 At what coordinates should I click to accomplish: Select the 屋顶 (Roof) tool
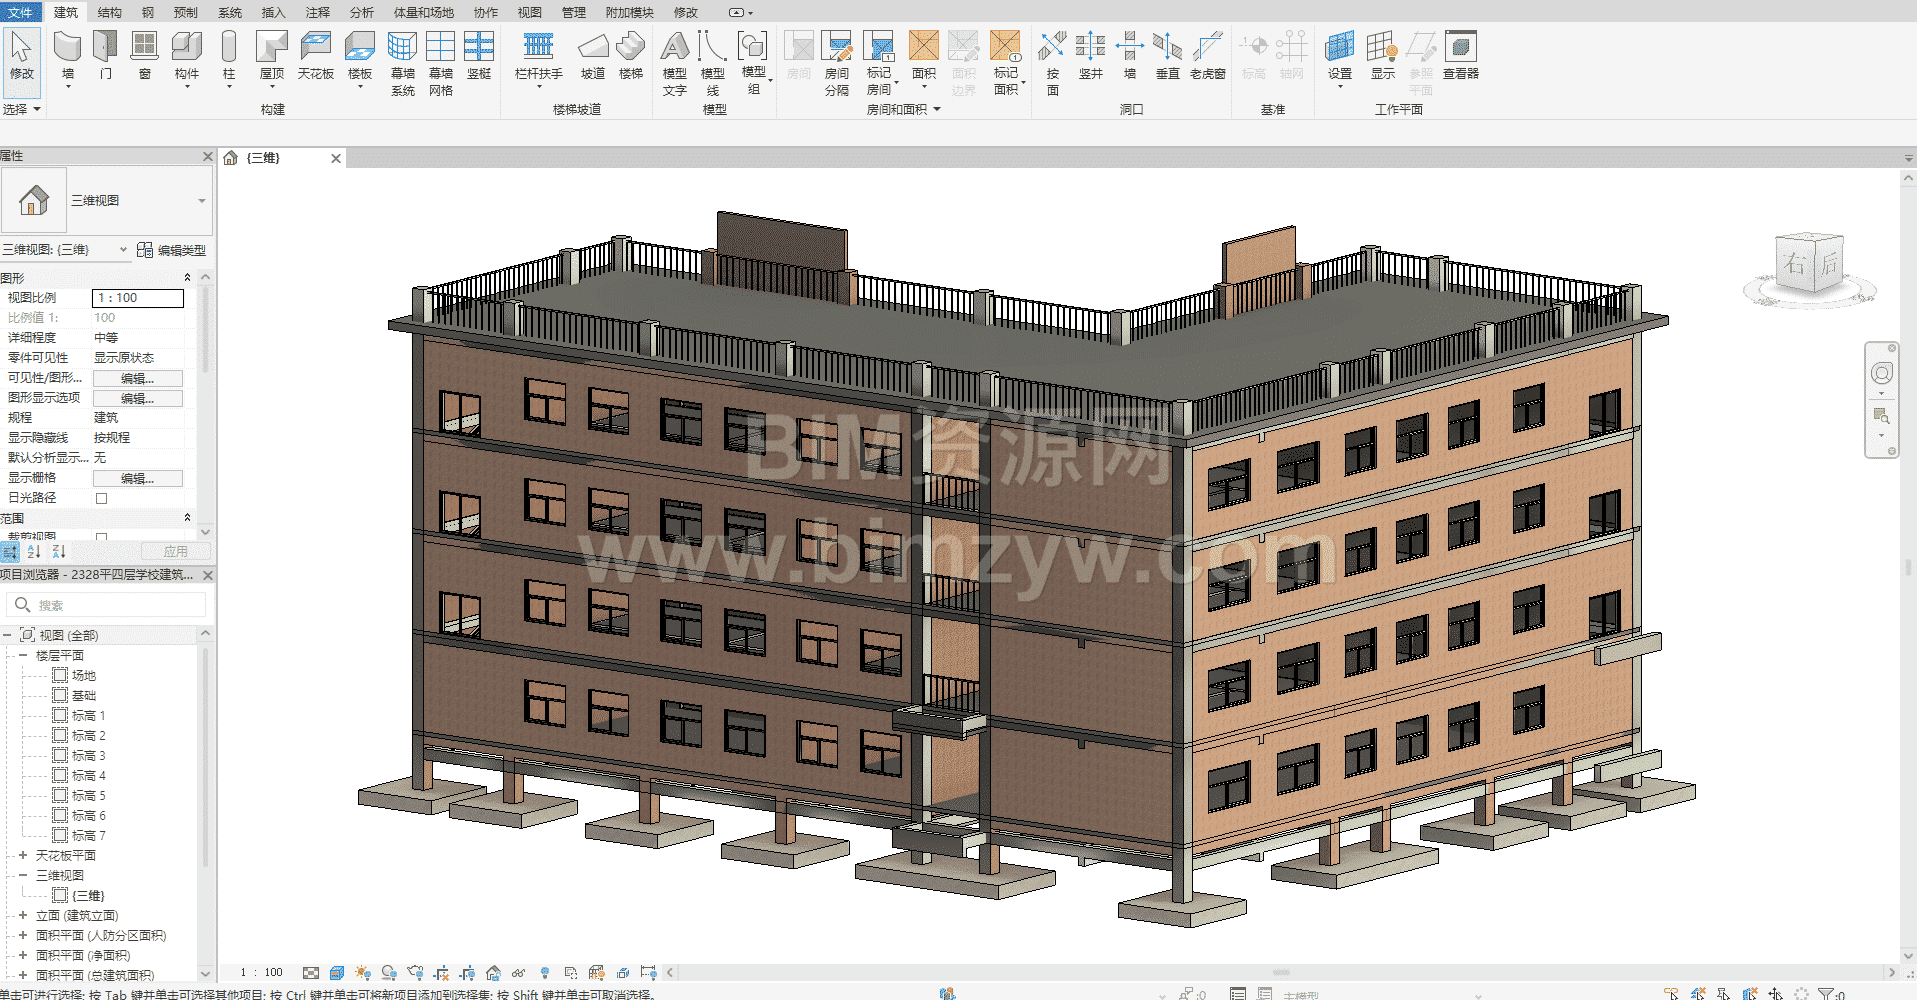(272, 56)
